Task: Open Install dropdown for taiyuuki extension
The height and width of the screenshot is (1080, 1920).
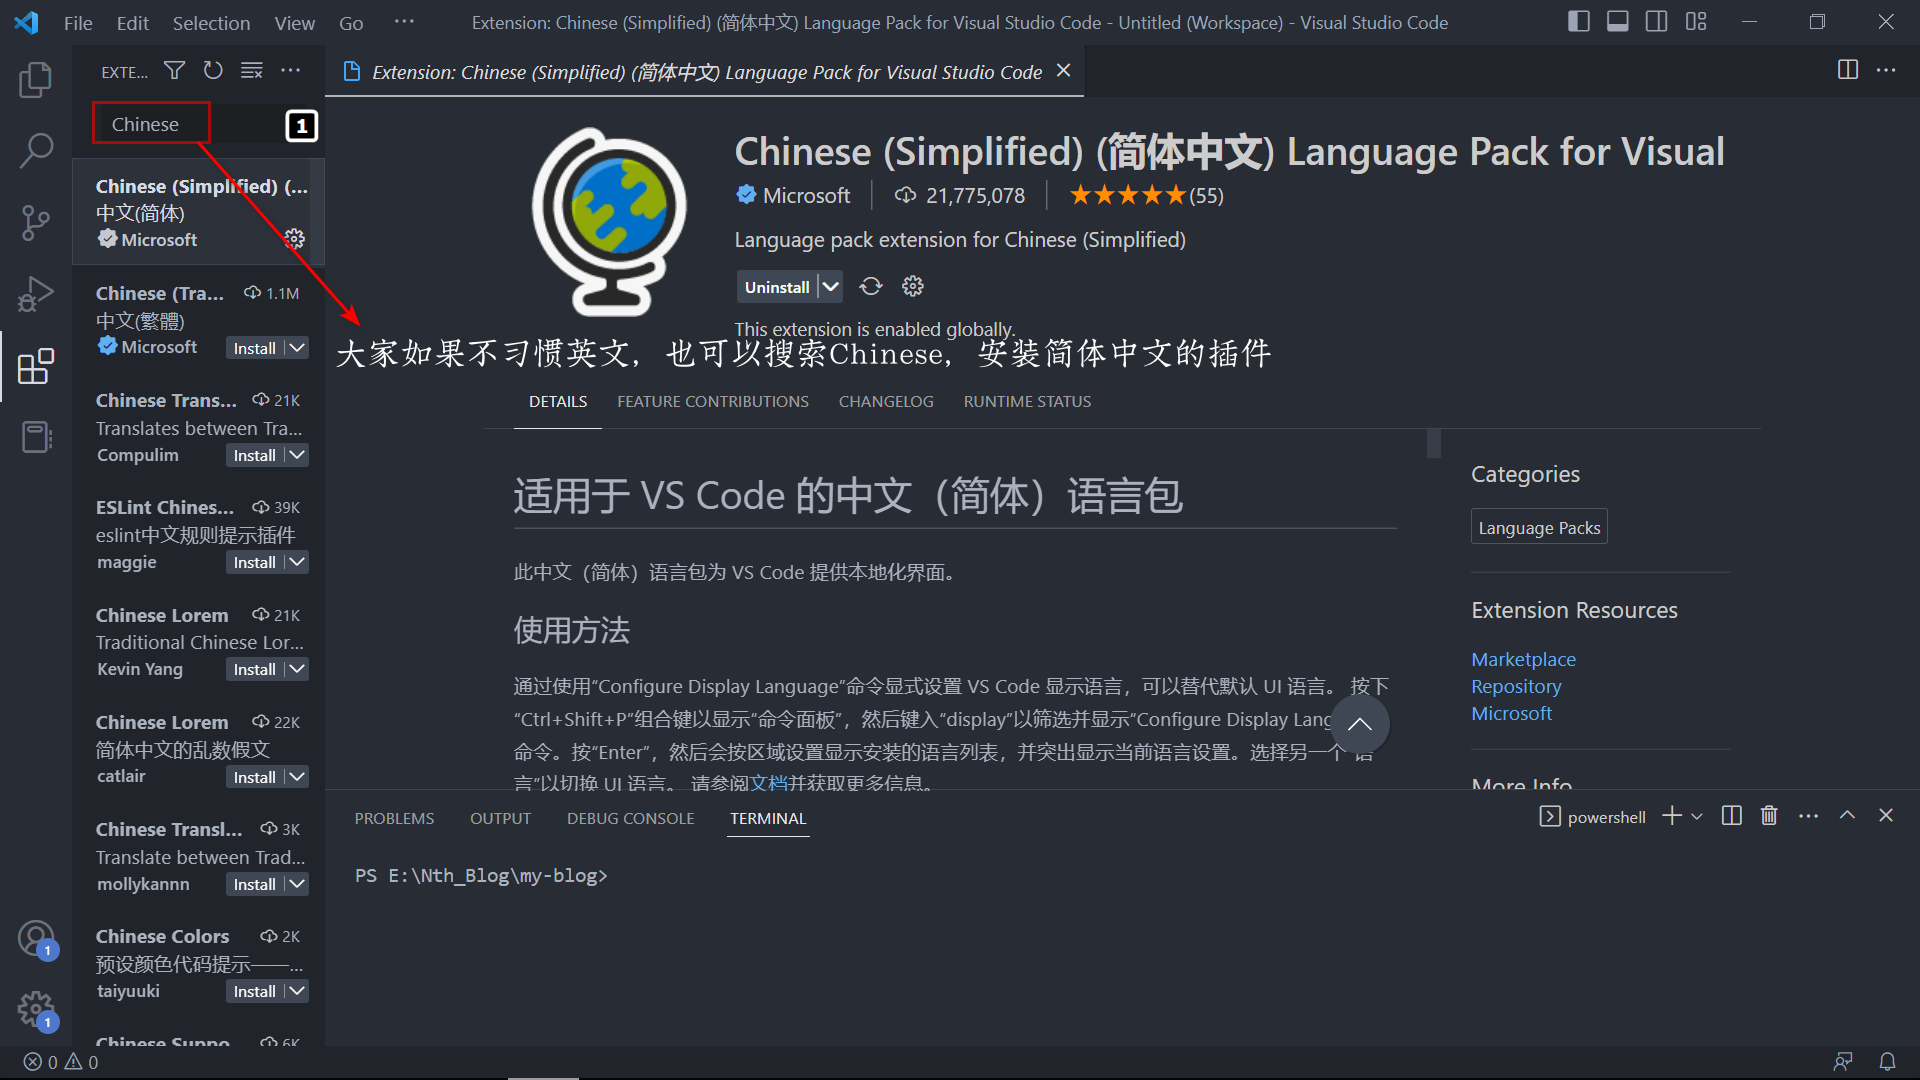Action: tap(297, 991)
